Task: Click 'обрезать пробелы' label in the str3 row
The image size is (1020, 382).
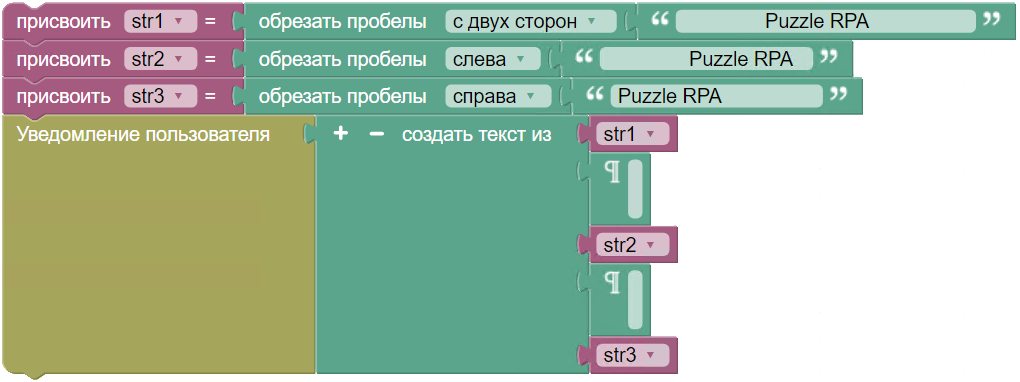Action: pyautogui.click(x=343, y=97)
